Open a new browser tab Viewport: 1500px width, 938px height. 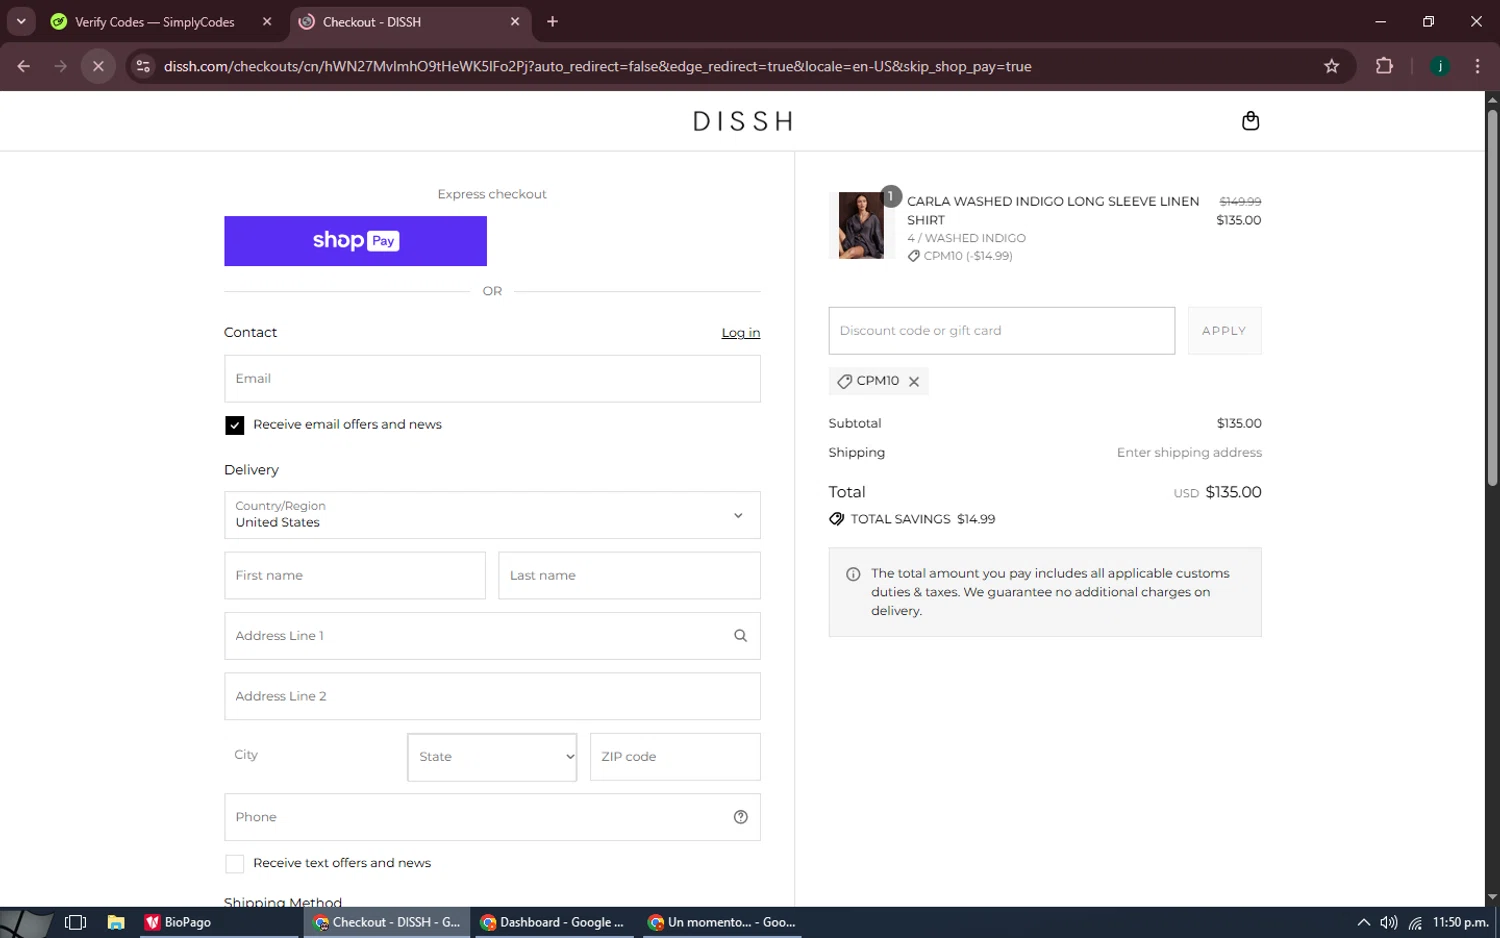click(552, 22)
